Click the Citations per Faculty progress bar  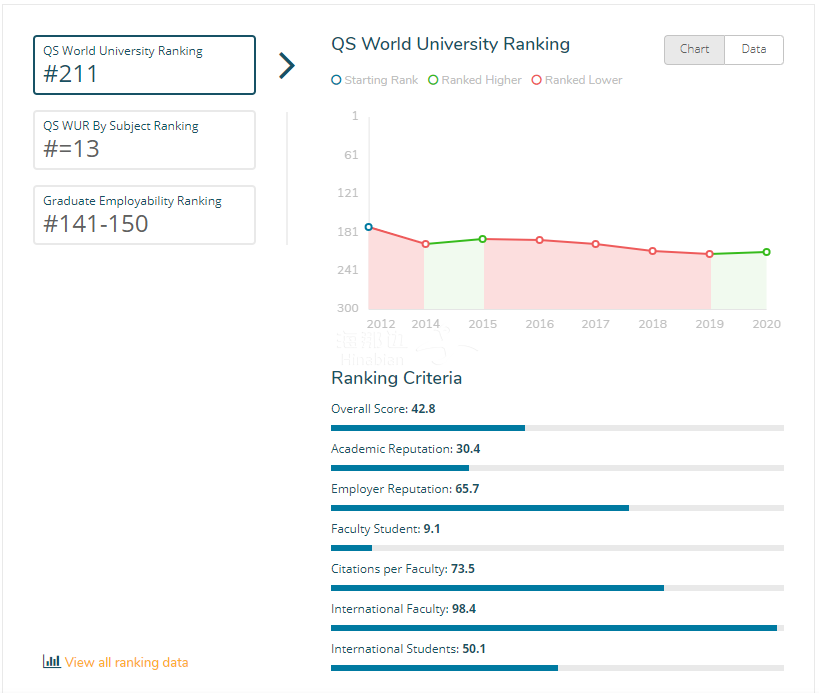coord(557,588)
